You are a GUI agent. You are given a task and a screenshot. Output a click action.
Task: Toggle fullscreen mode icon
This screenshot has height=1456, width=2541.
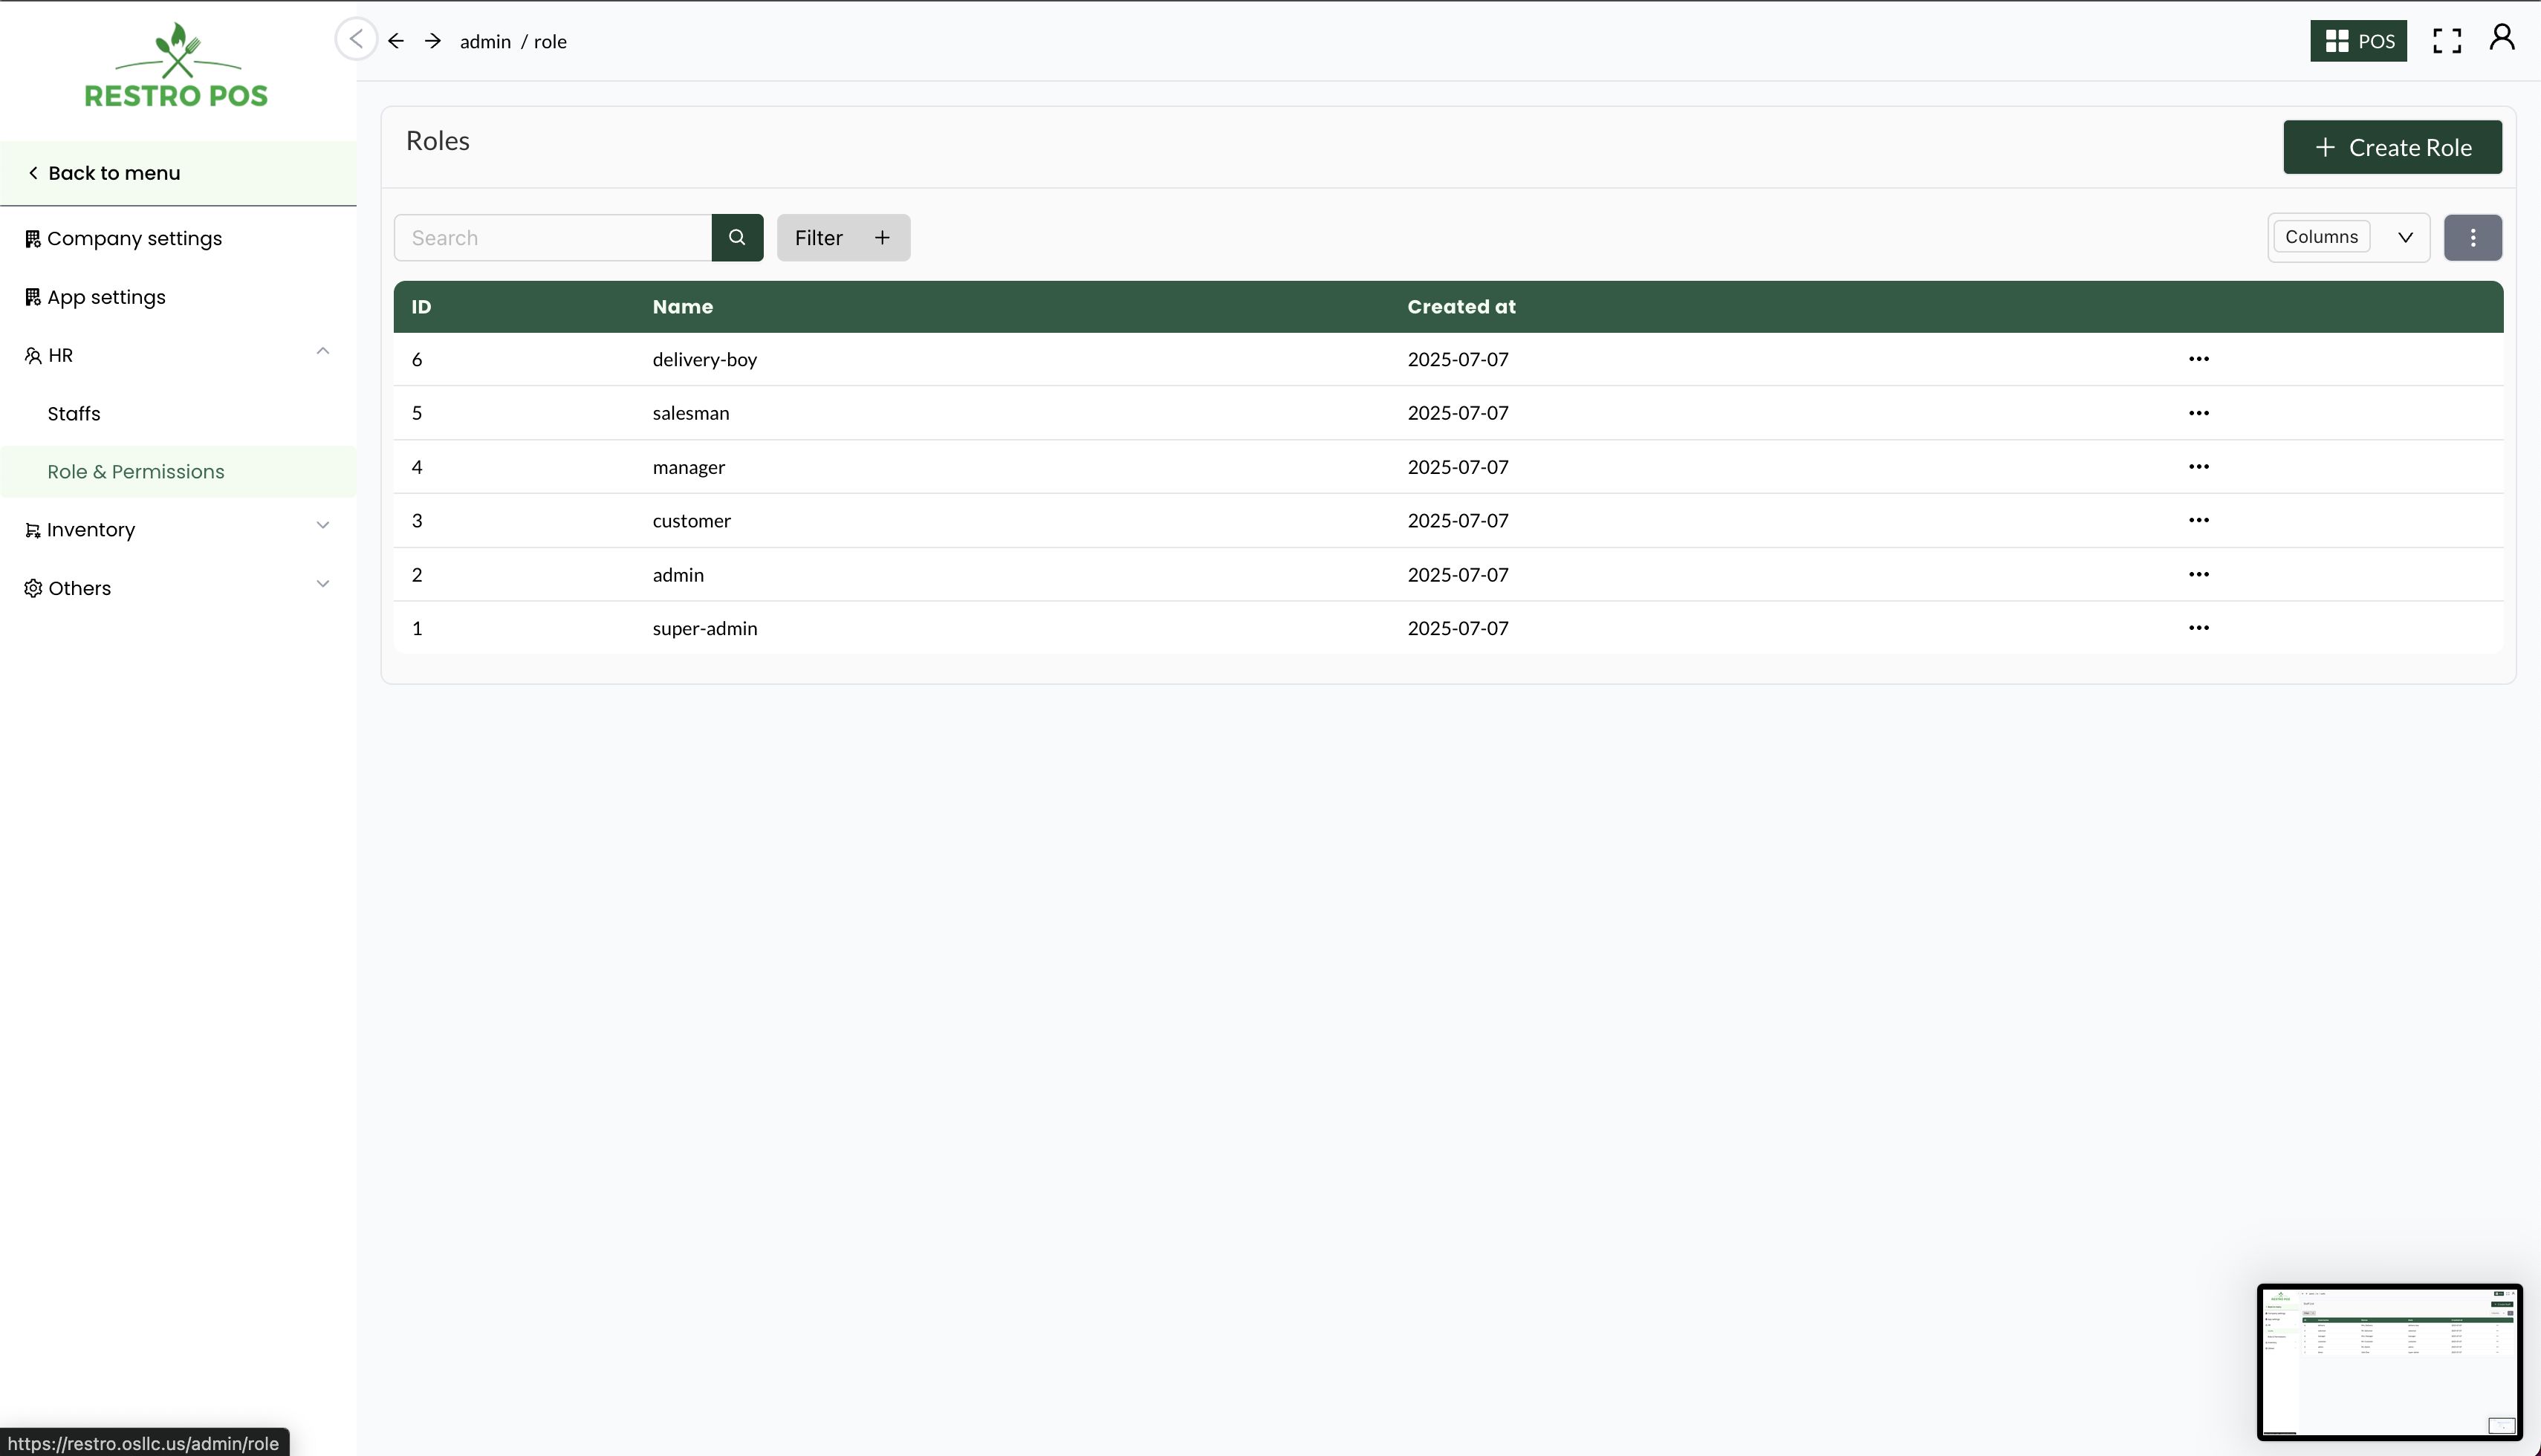[2446, 41]
